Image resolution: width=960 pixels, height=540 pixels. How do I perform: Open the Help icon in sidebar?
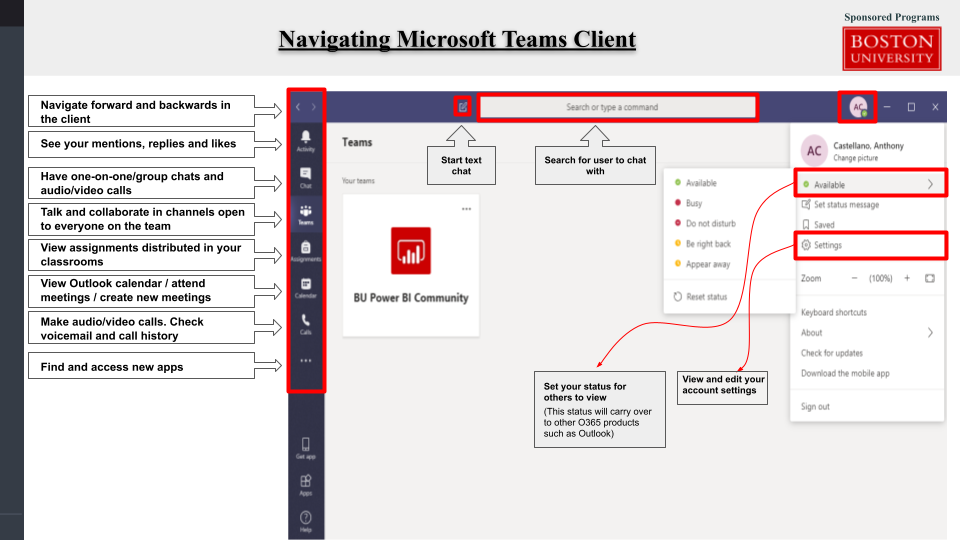point(306,520)
